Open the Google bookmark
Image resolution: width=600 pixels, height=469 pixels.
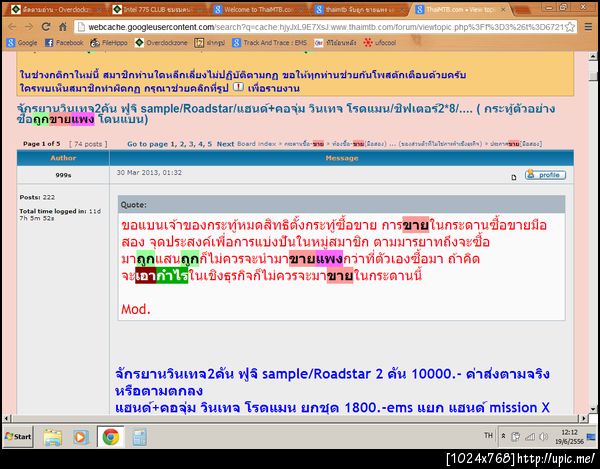click(22, 43)
